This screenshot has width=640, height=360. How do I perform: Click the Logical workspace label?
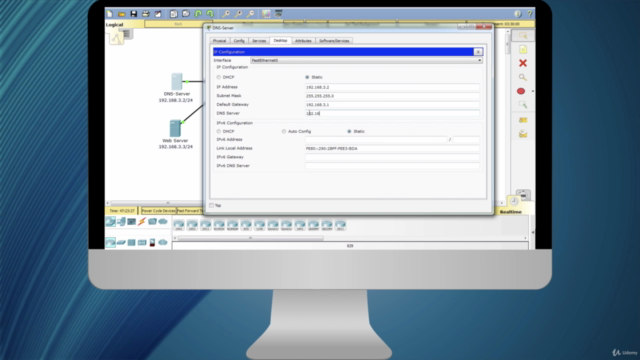click(114, 24)
